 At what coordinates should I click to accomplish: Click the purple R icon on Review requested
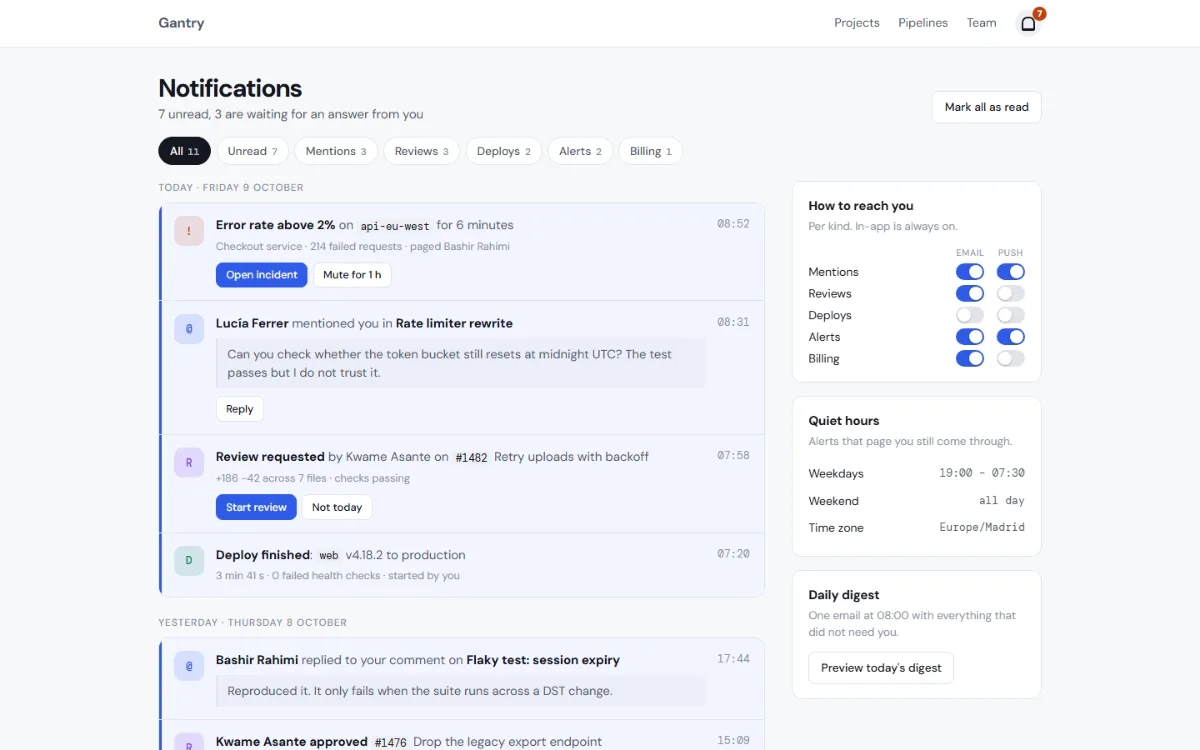coord(189,463)
